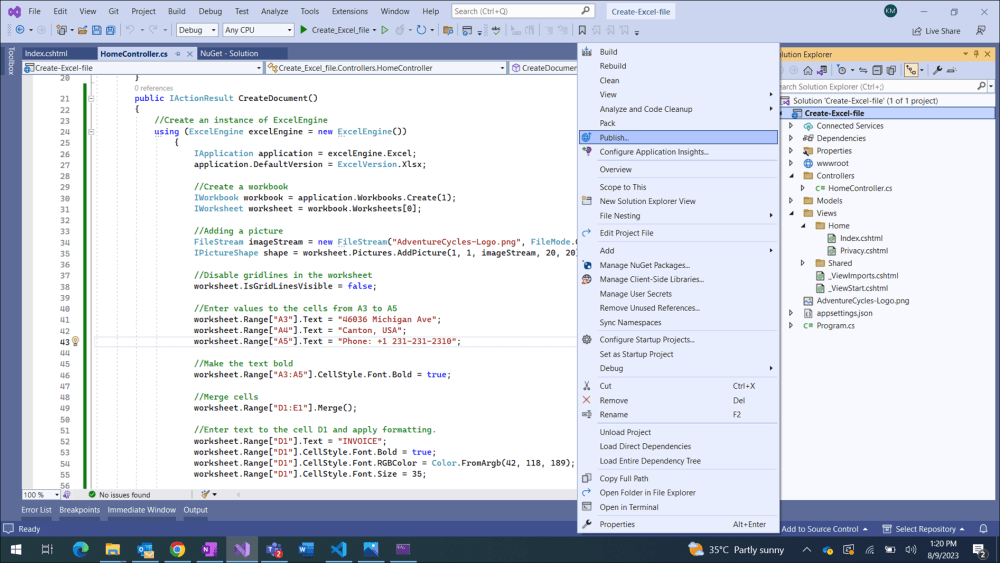Switch to the NuGet - Solution tab

pos(229,53)
